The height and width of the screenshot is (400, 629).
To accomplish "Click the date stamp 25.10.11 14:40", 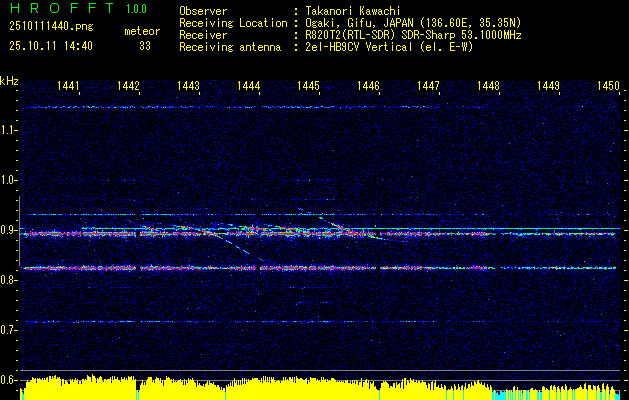I will (x=51, y=46).
